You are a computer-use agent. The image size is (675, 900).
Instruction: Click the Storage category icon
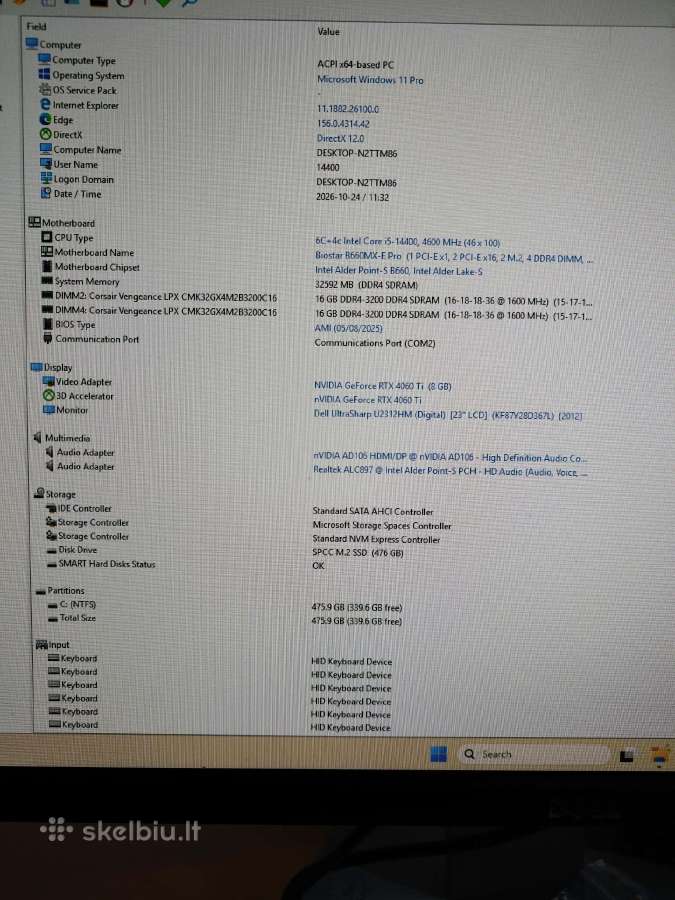pos(39,493)
